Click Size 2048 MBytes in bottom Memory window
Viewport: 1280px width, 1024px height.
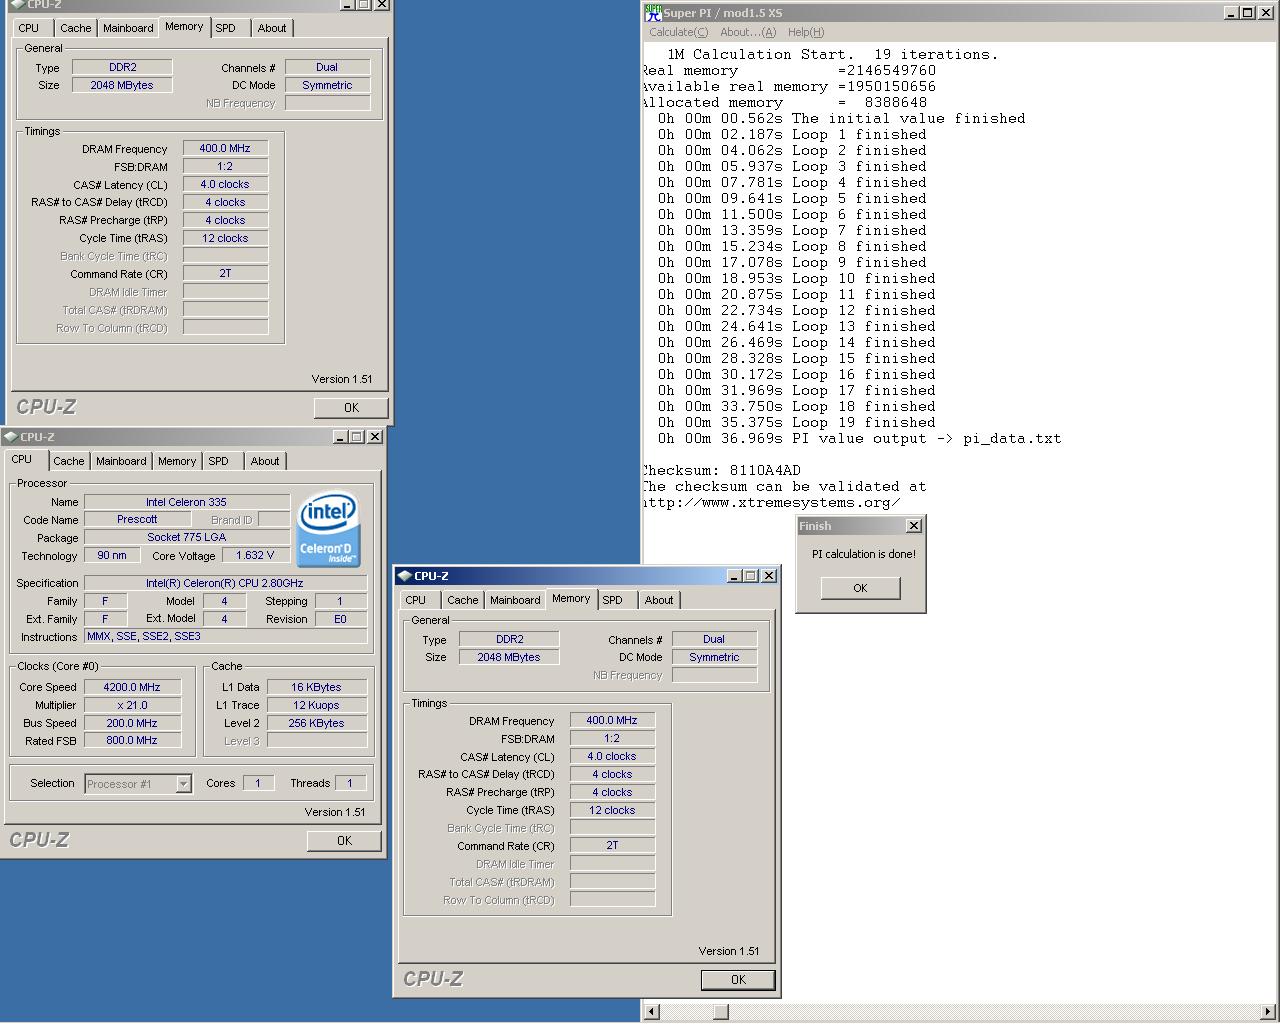[x=509, y=657]
